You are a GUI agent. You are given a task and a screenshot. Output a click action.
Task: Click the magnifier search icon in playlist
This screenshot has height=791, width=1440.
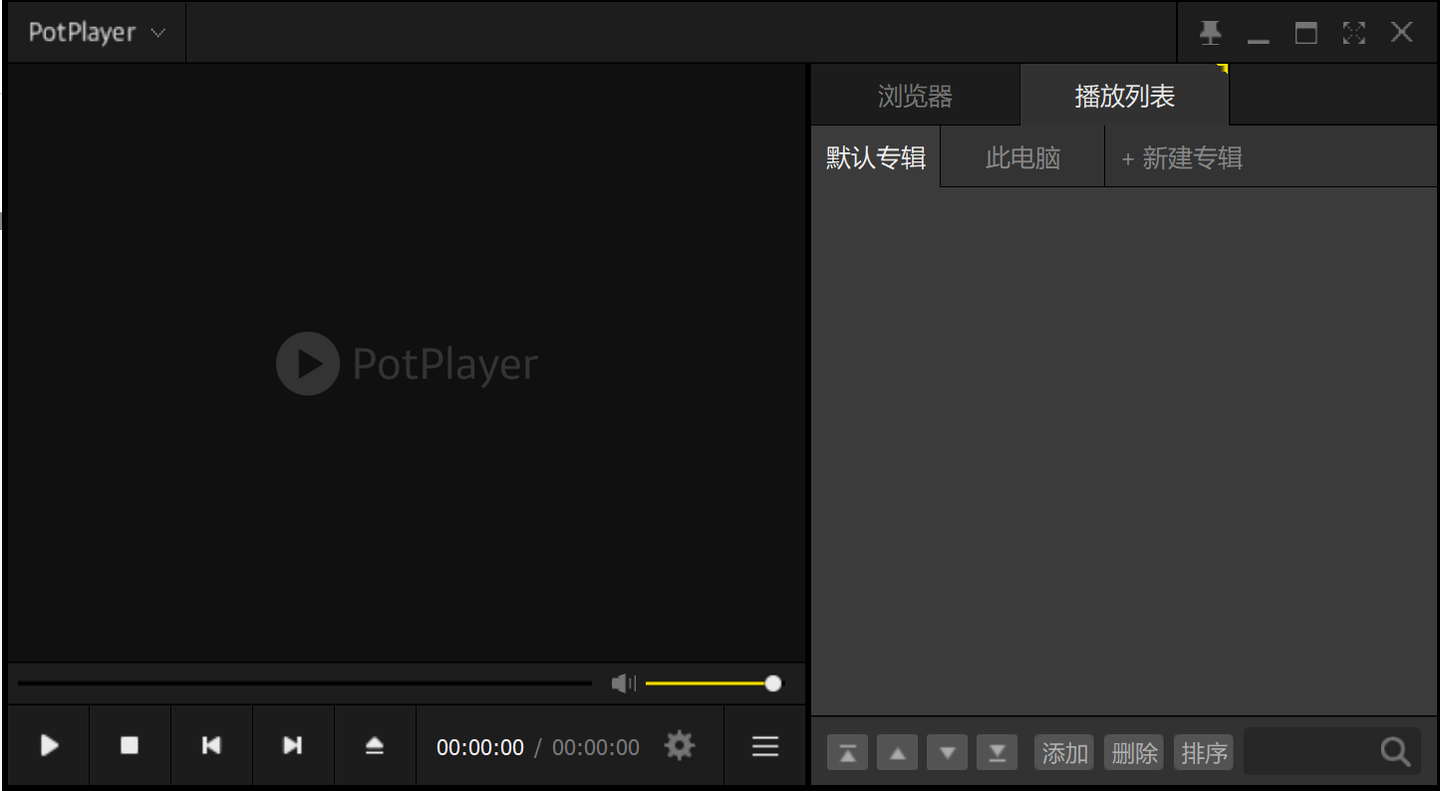[x=1396, y=752]
